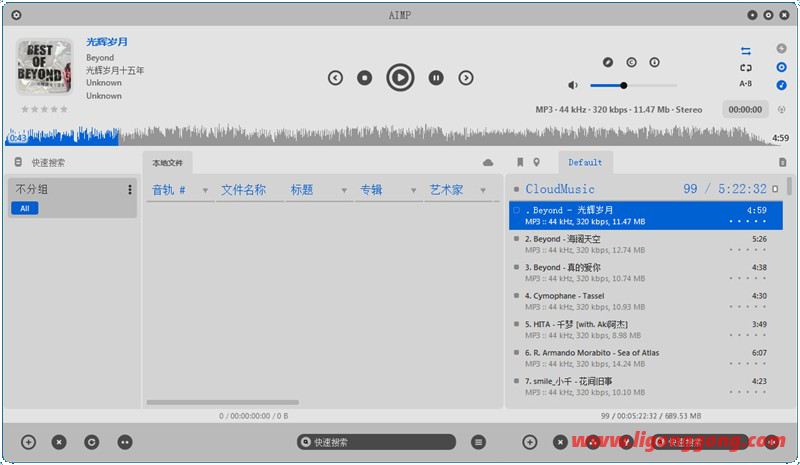Toggle the square marker of track 4 Tassel

516,296
